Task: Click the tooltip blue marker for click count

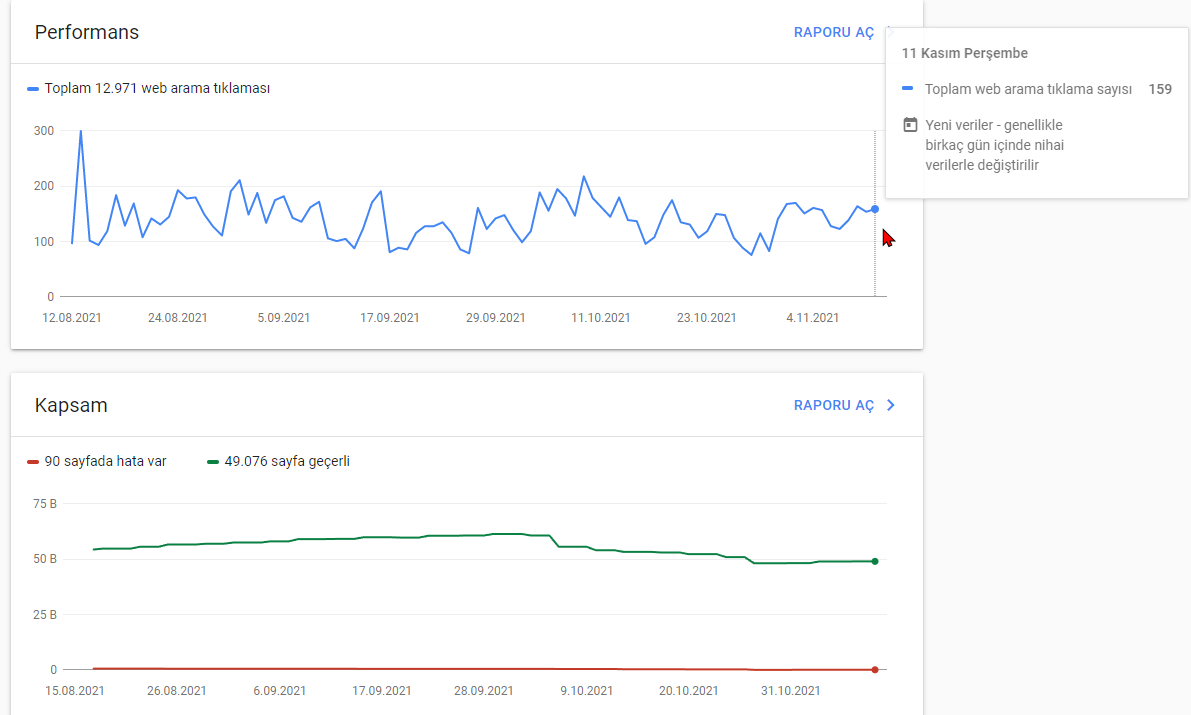Action: pos(907,88)
